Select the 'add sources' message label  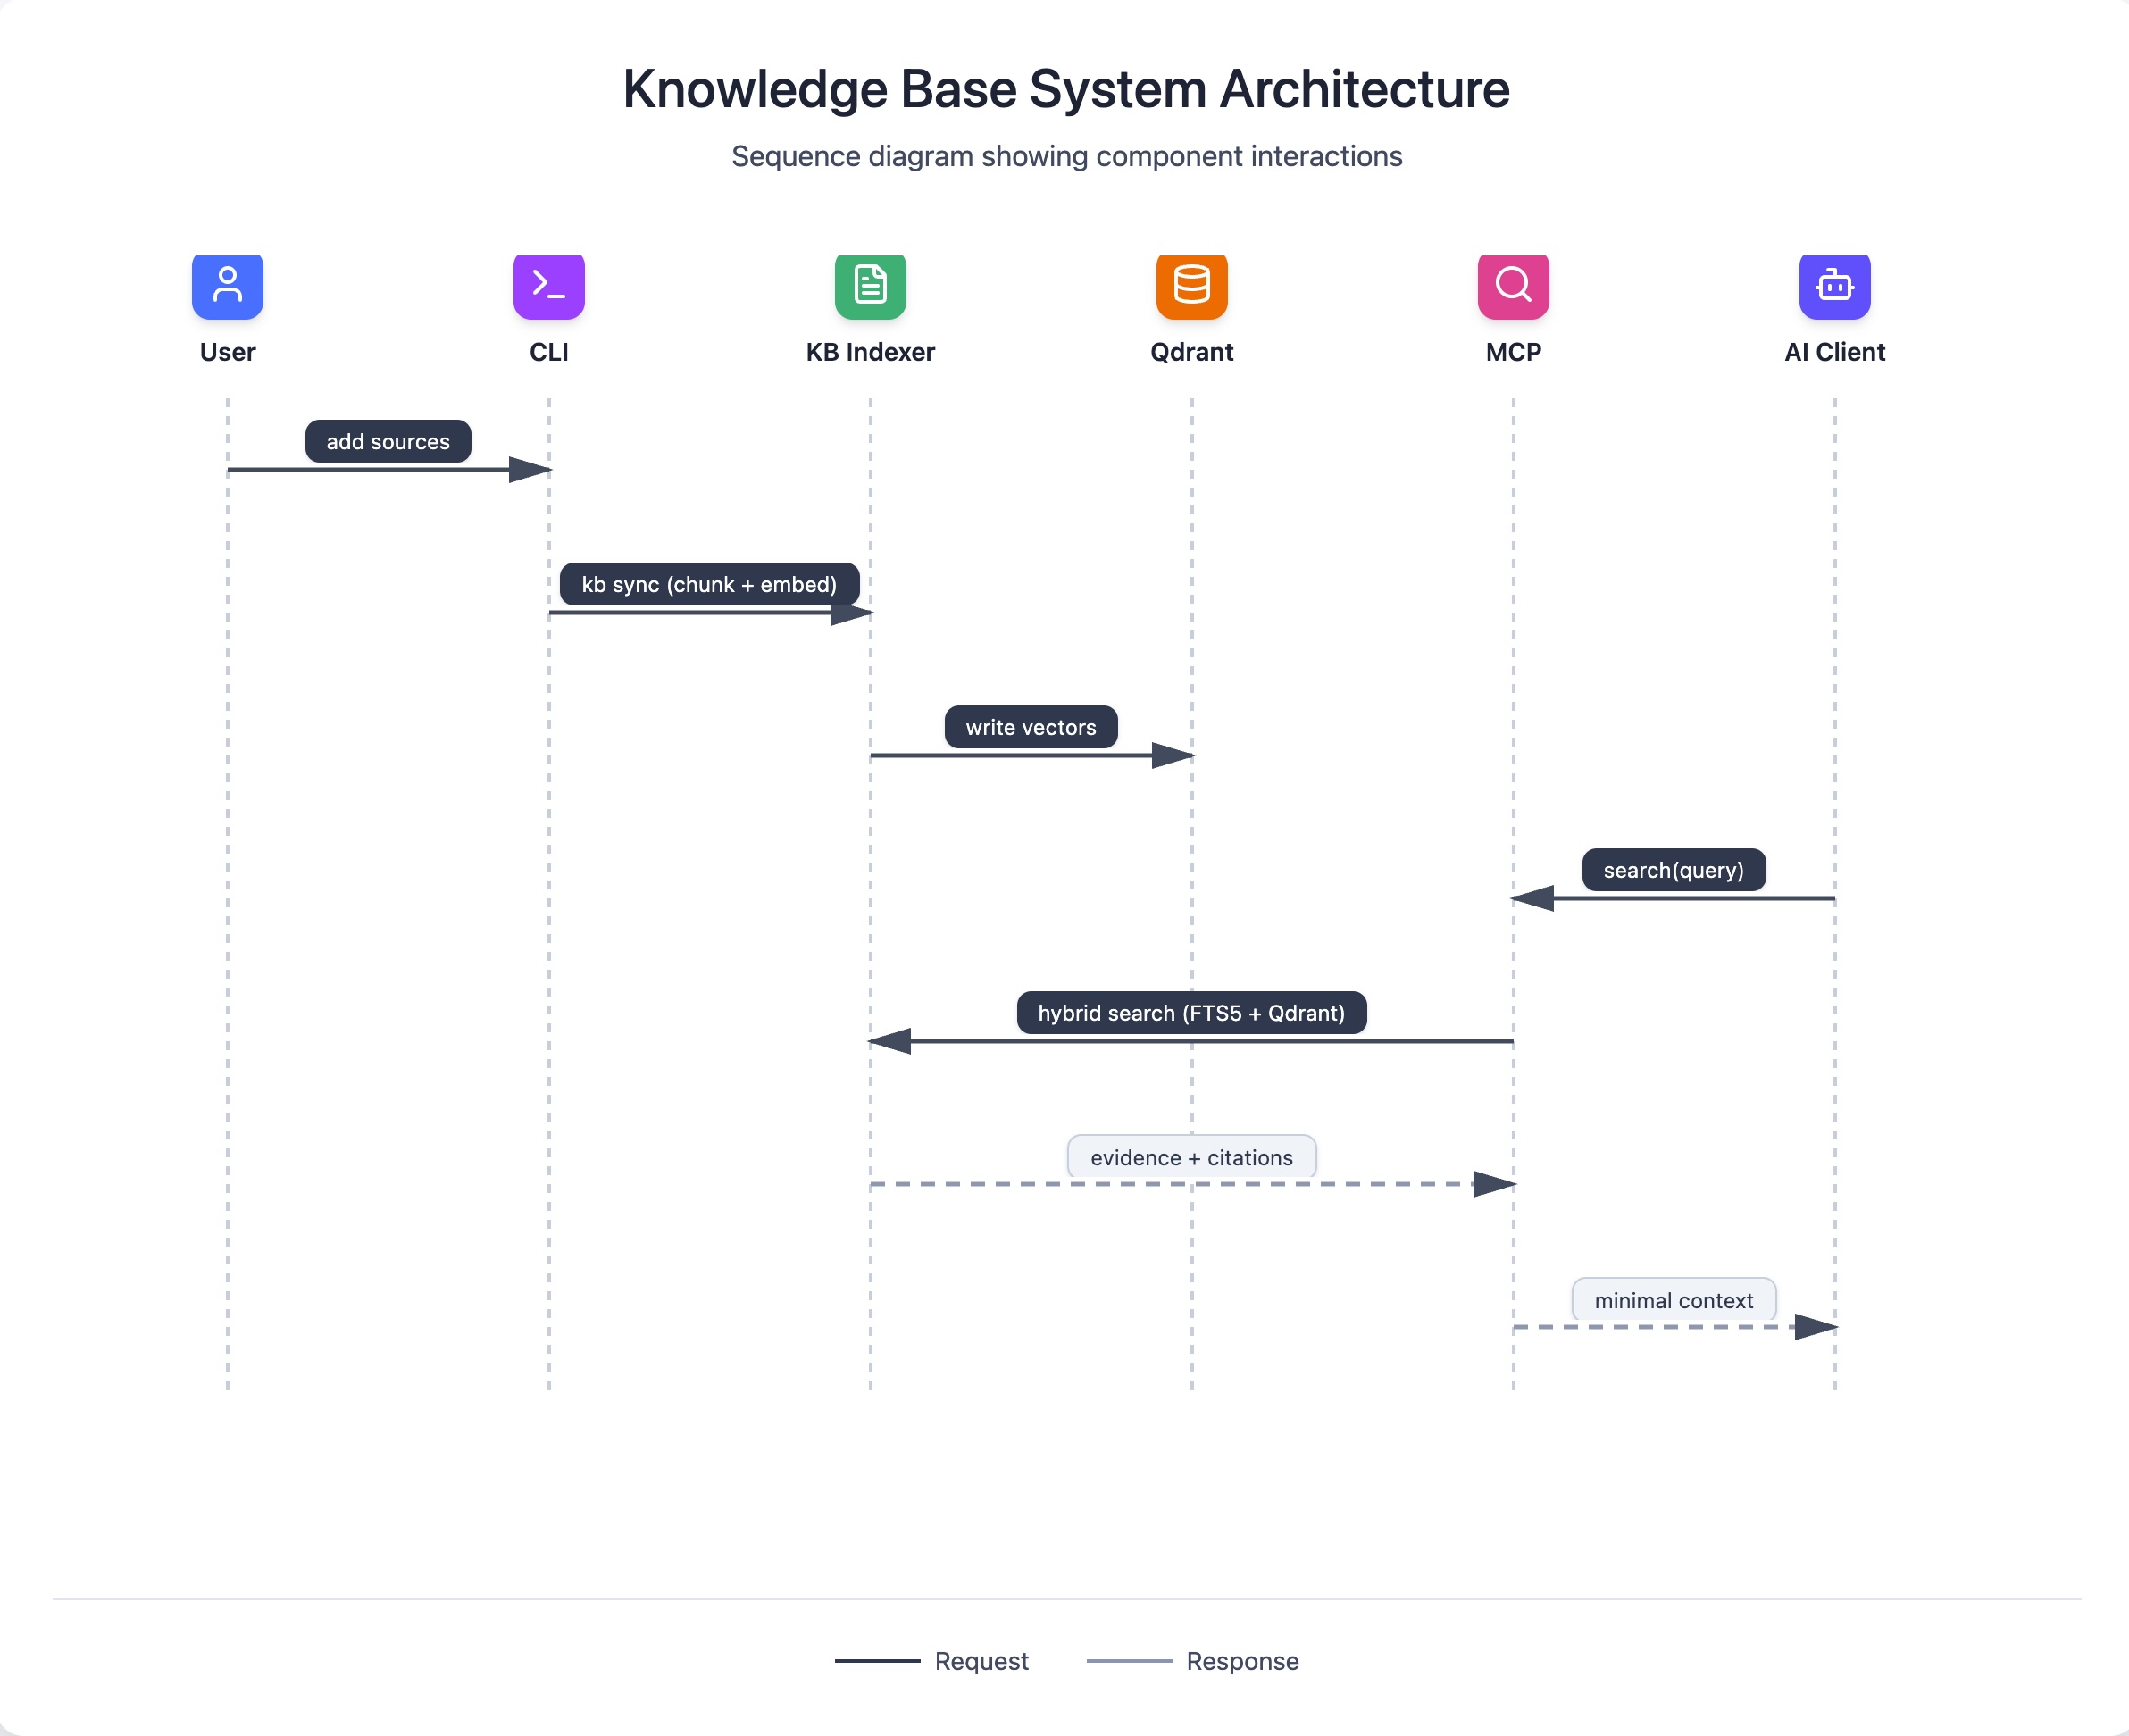coord(388,441)
